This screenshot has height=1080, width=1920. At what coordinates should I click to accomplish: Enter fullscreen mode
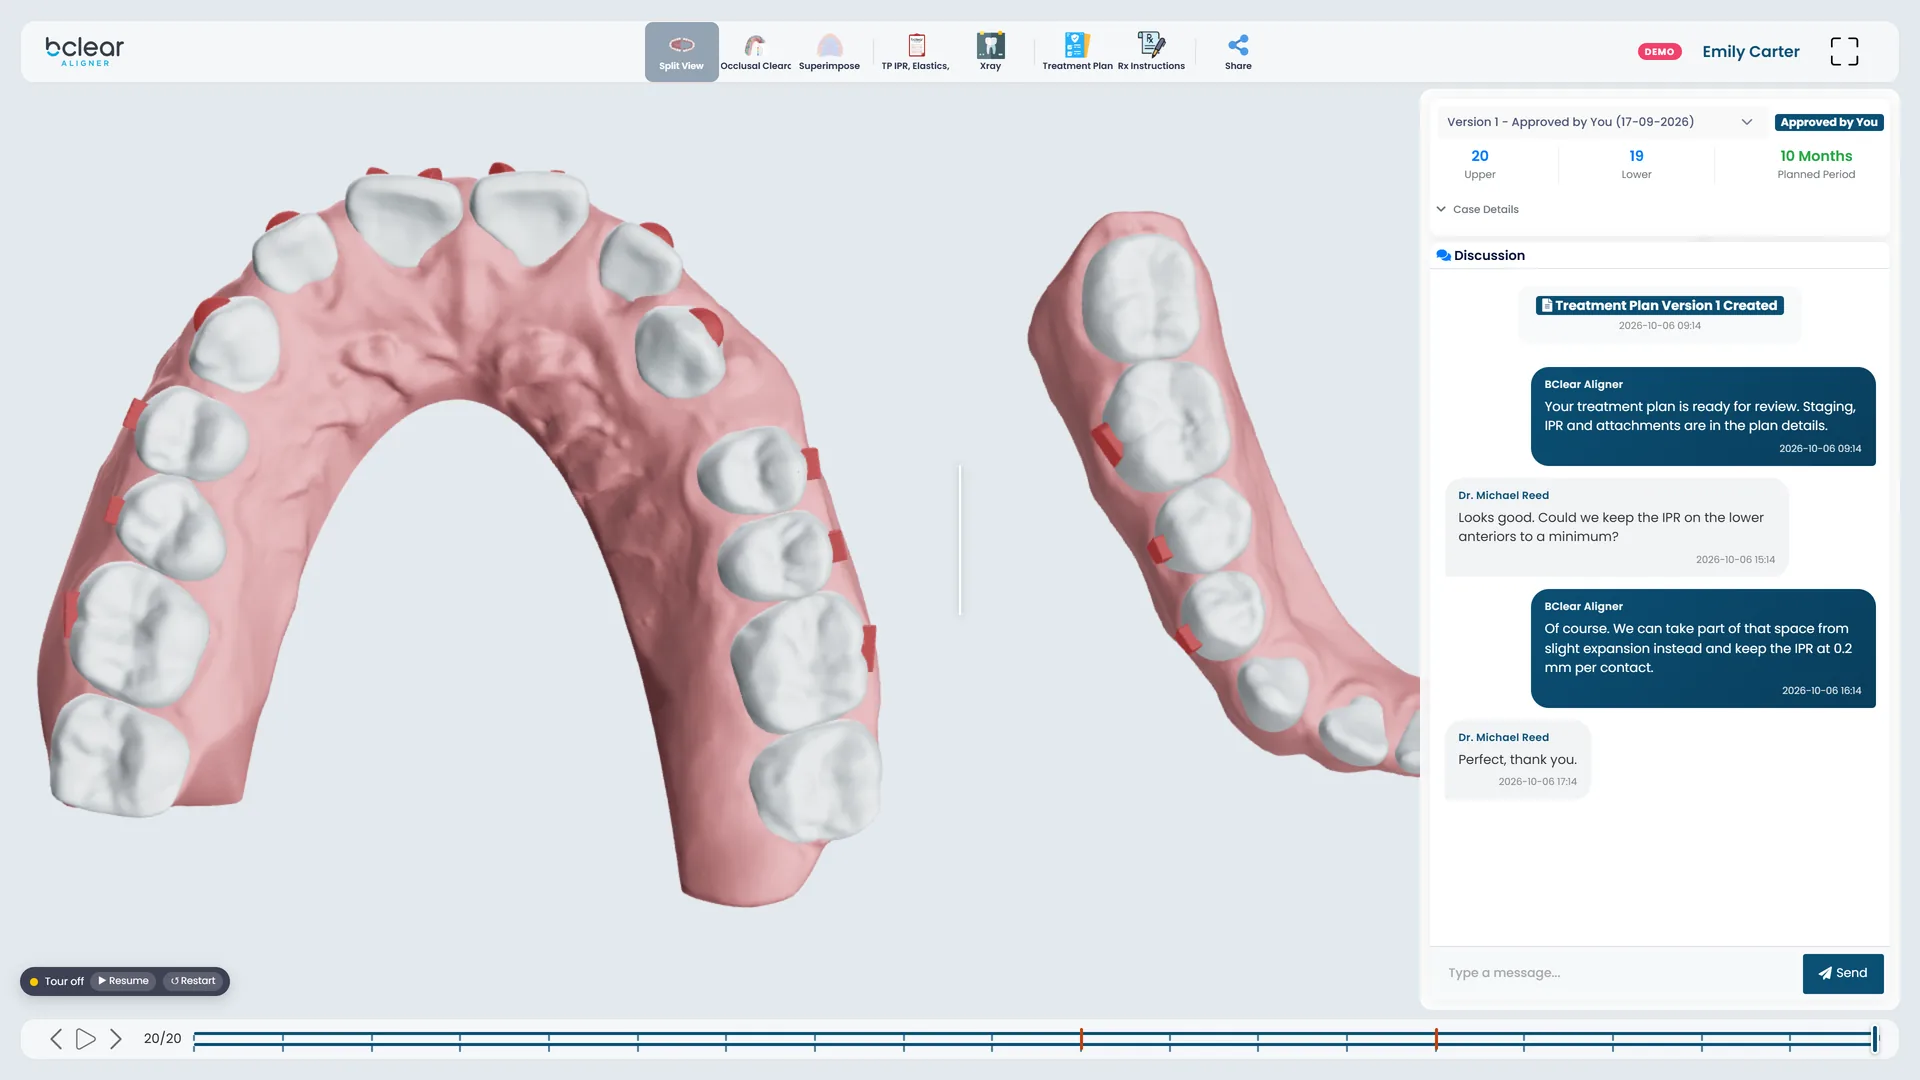pos(1844,51)
